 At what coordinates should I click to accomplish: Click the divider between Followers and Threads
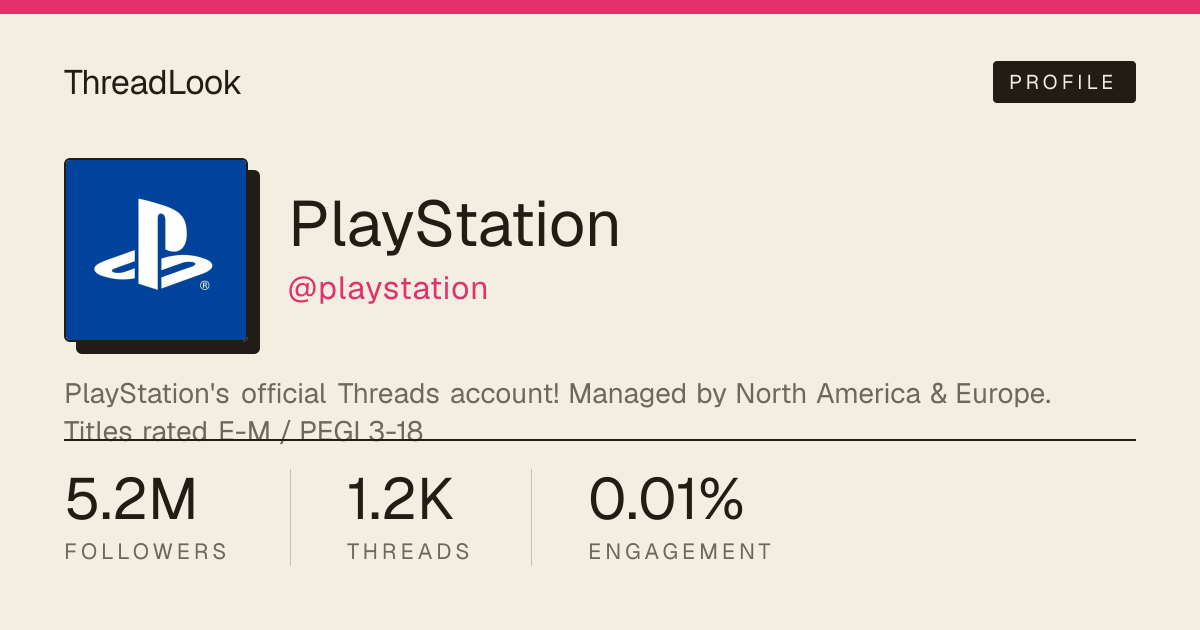click(x=290, y=517)
